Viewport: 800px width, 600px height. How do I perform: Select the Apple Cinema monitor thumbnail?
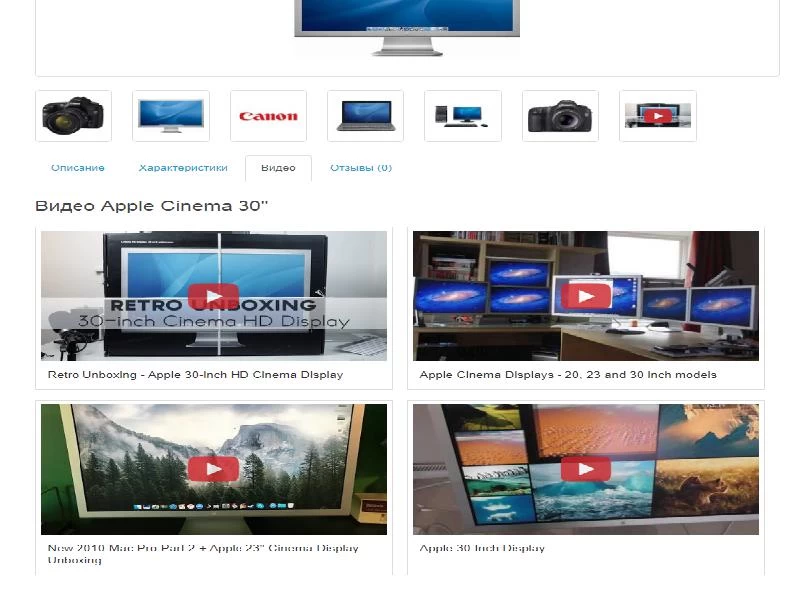(171, 116)
